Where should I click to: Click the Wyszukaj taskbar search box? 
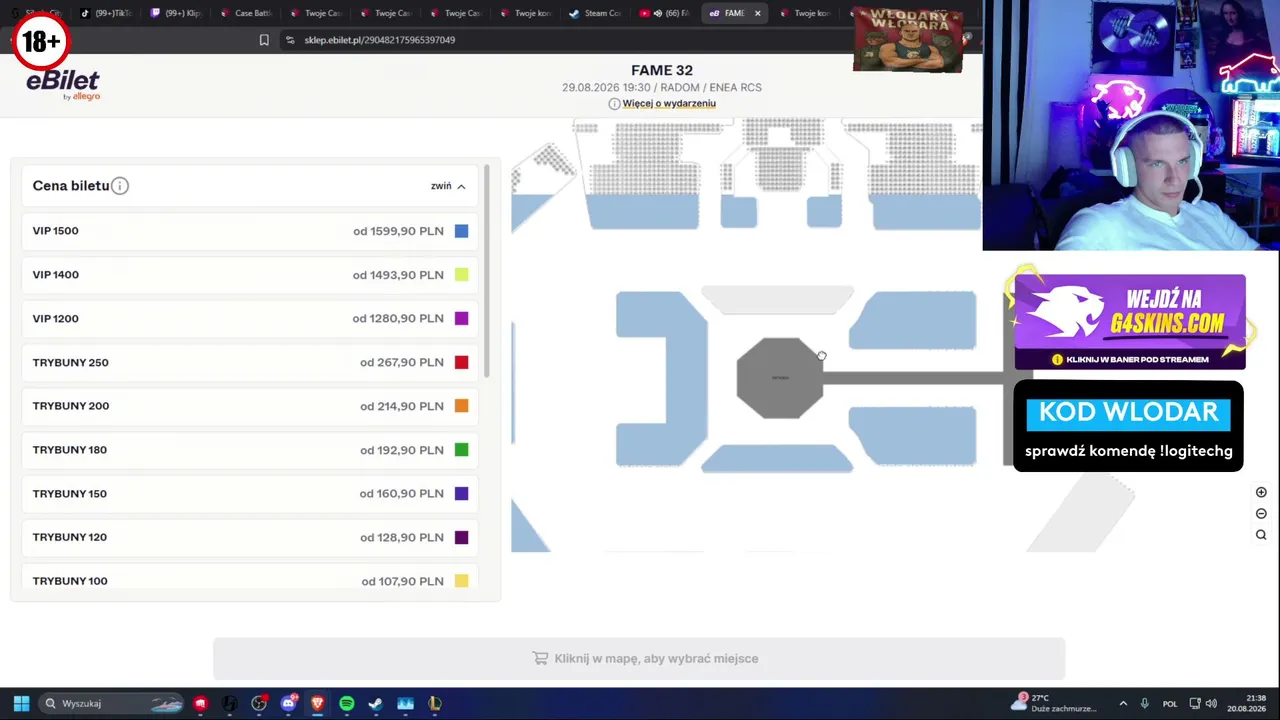click(x=112, y=703)
